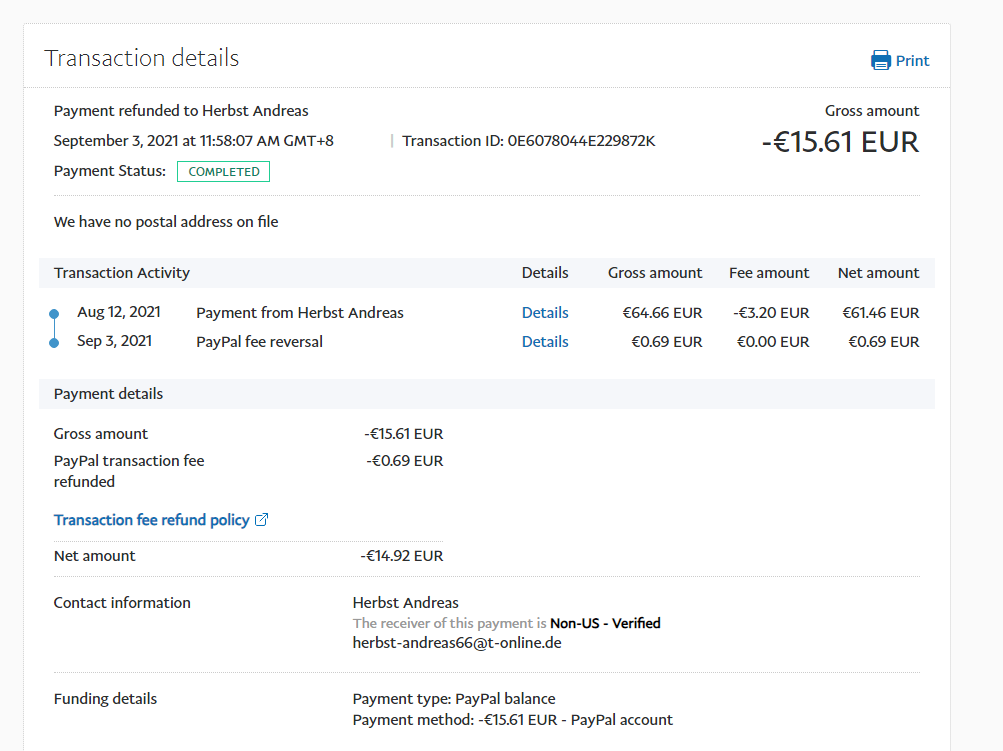Click the COMPLETED payment status badge

223,172
